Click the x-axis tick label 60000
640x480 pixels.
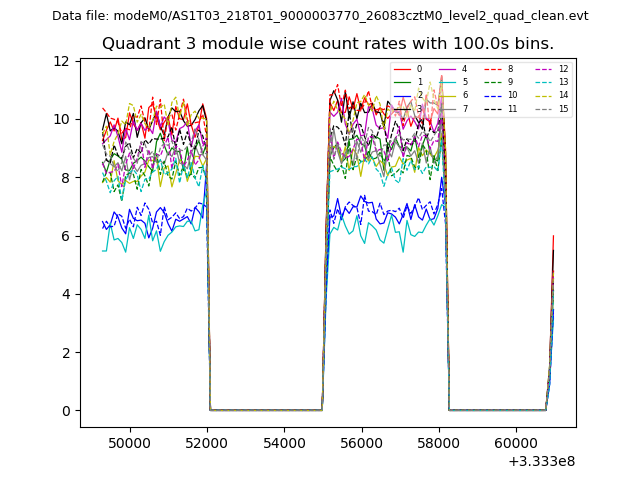coord(515,442)
